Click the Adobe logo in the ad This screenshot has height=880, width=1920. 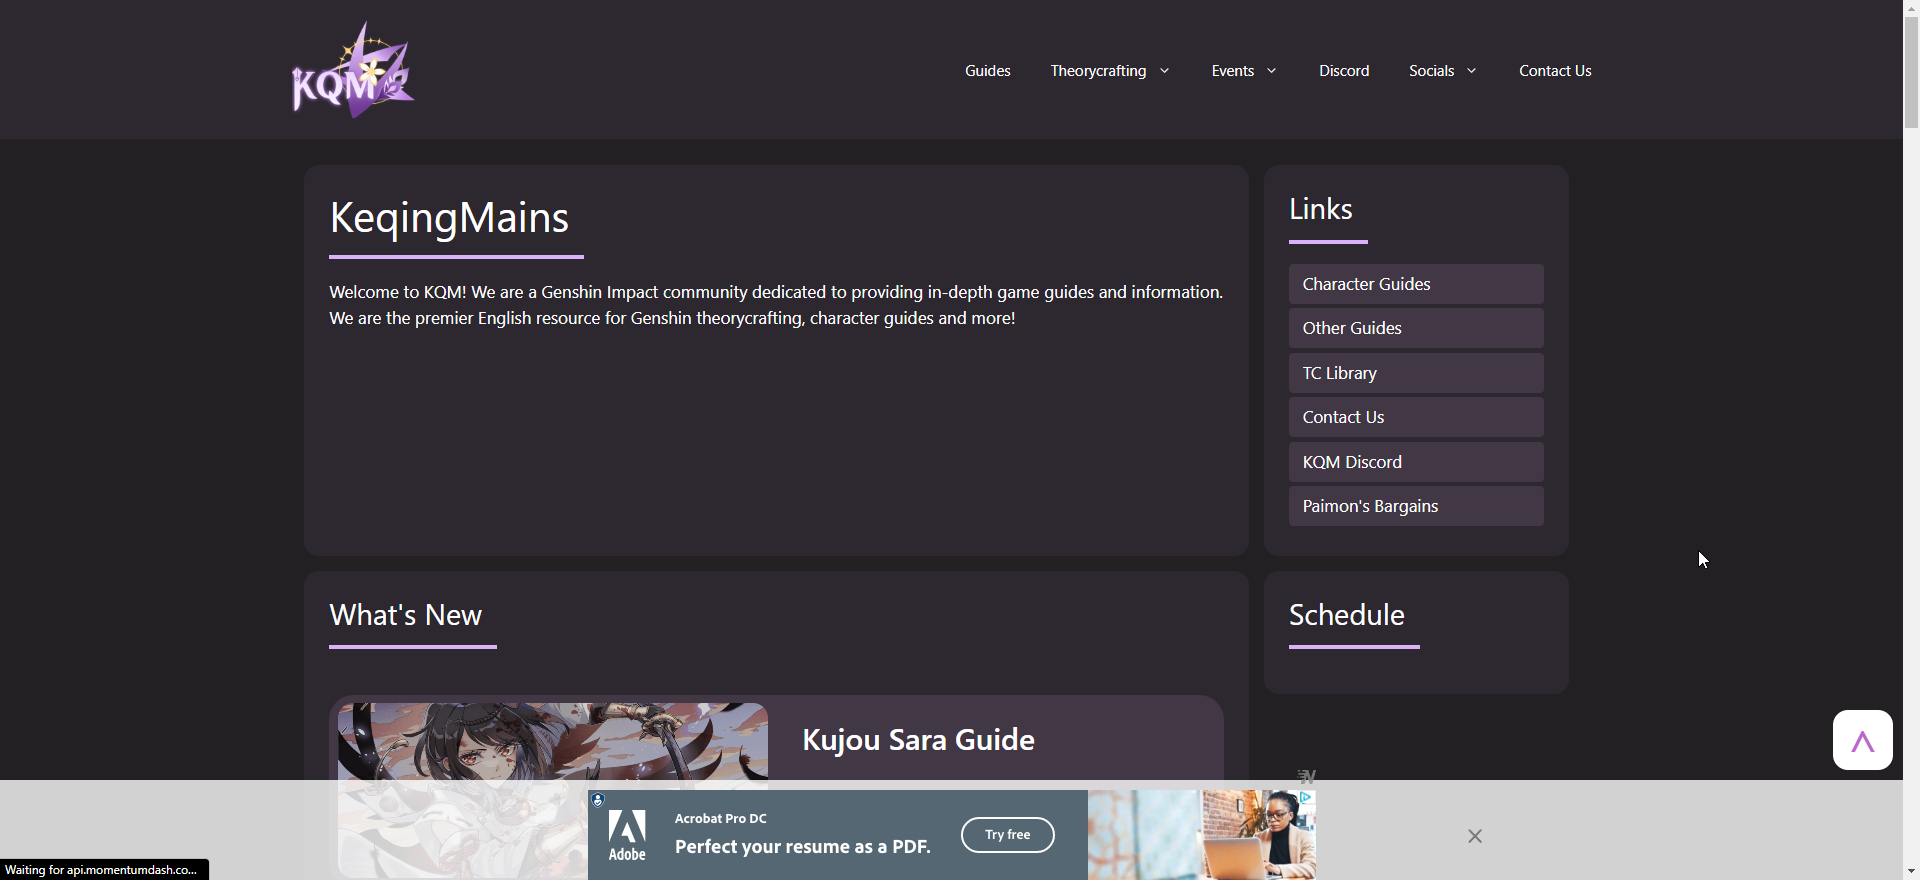click(x=627, y=836)
